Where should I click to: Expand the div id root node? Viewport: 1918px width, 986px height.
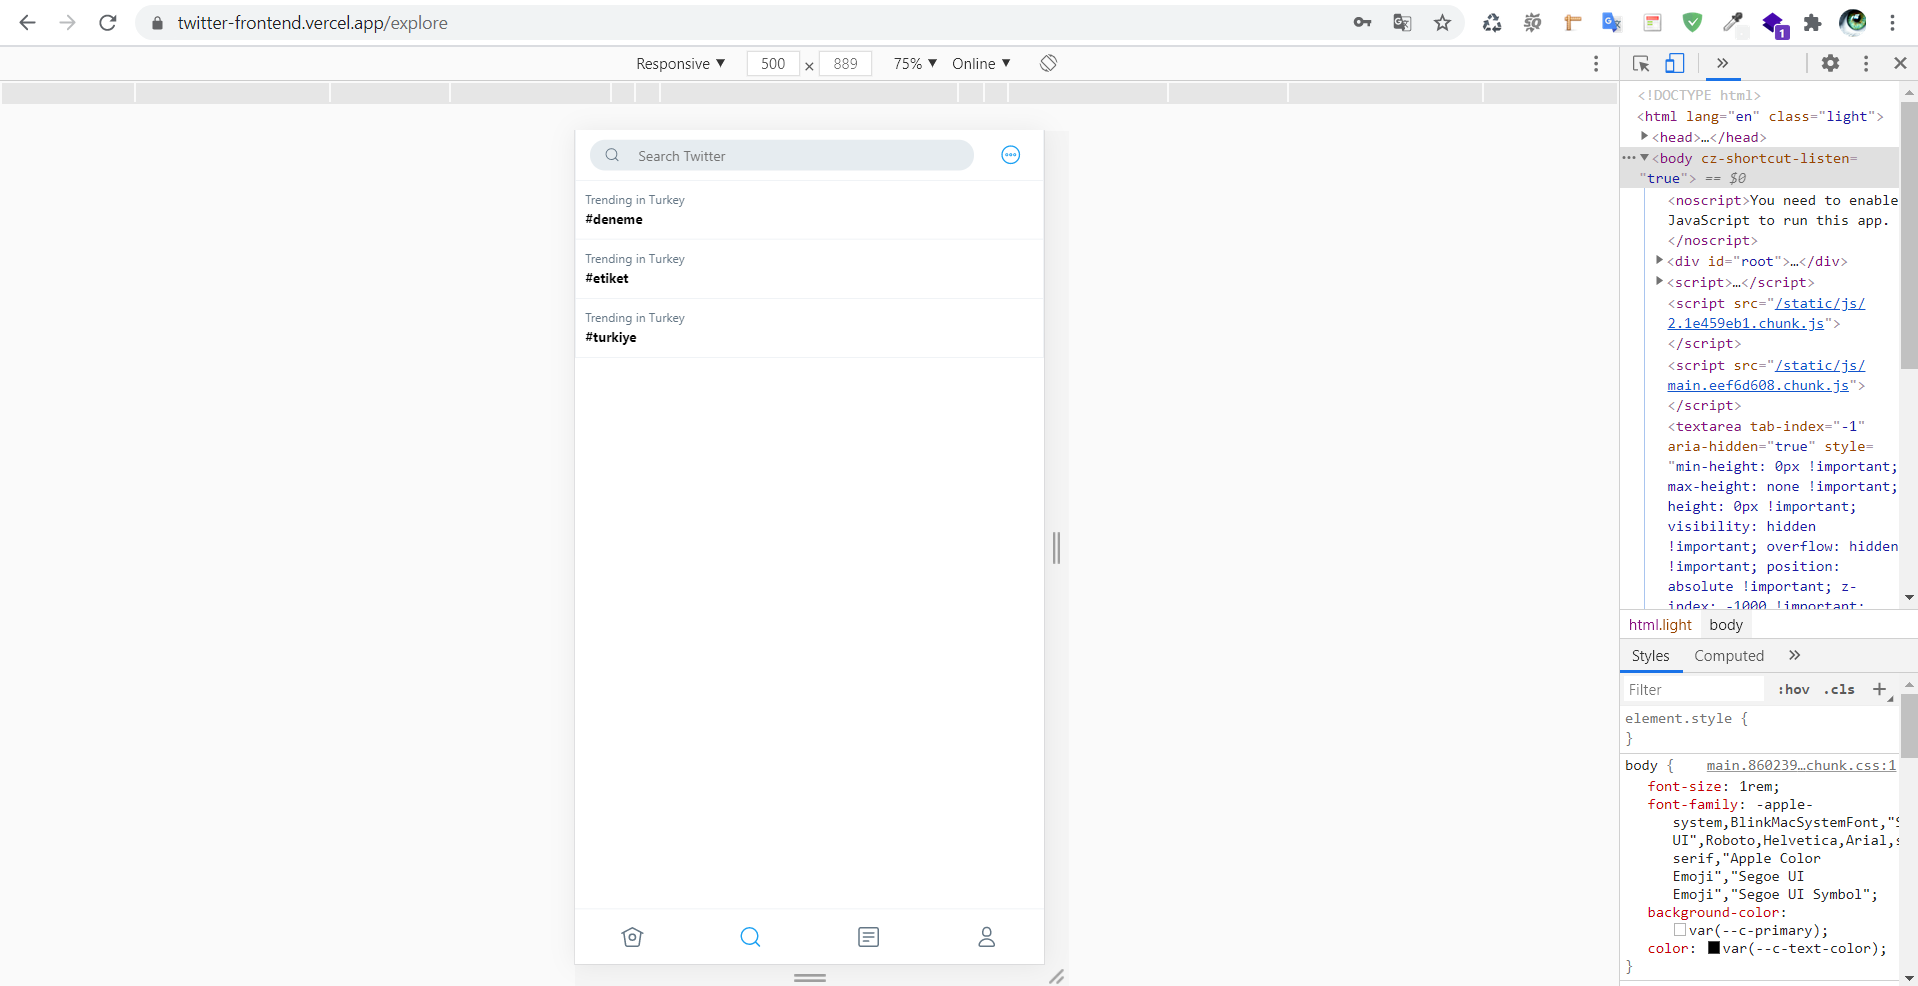1659,260
